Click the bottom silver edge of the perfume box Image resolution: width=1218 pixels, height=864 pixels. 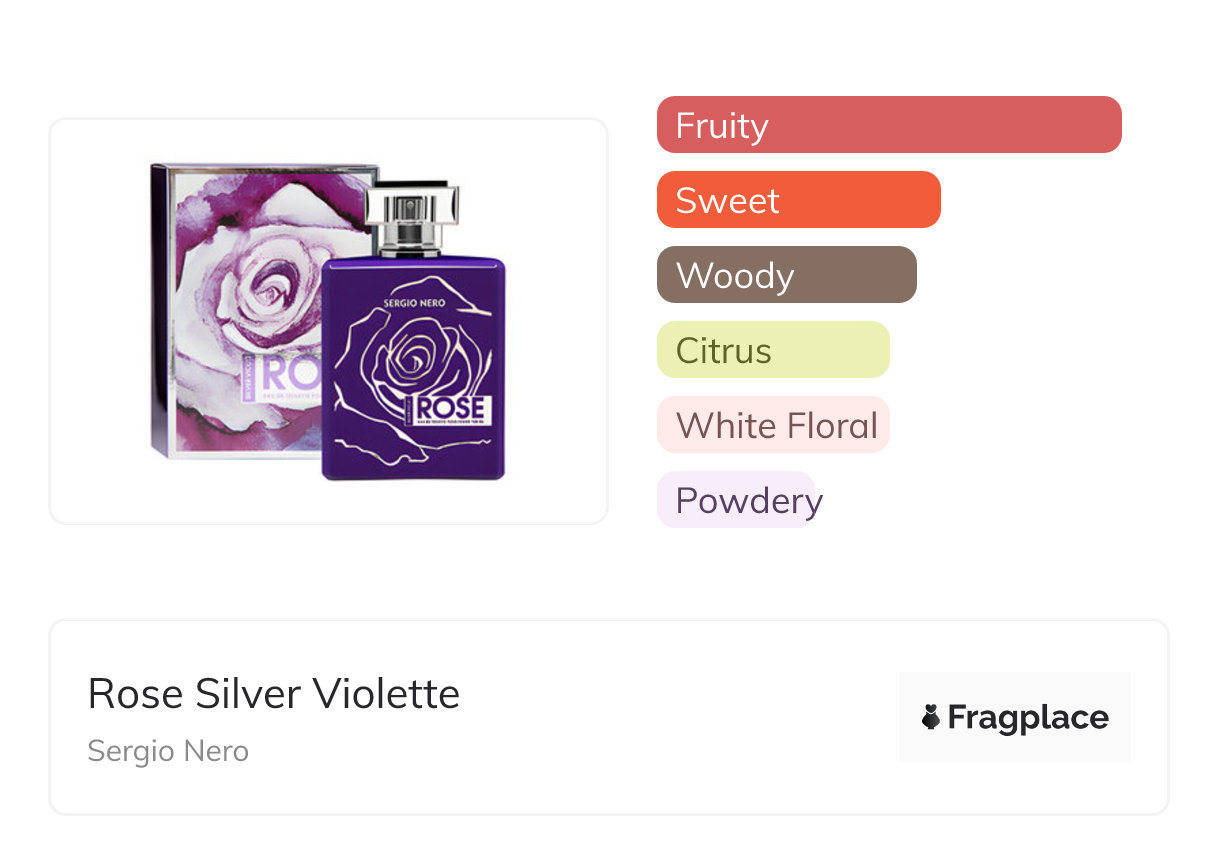click(240, 454)
